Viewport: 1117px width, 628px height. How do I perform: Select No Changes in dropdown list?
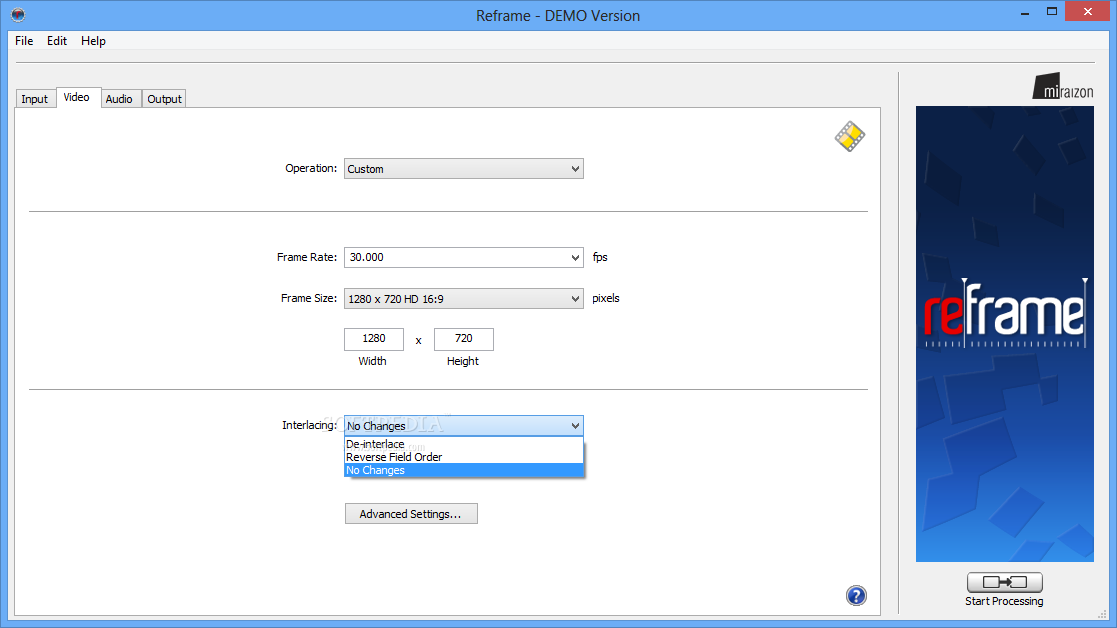click(464, 470)
